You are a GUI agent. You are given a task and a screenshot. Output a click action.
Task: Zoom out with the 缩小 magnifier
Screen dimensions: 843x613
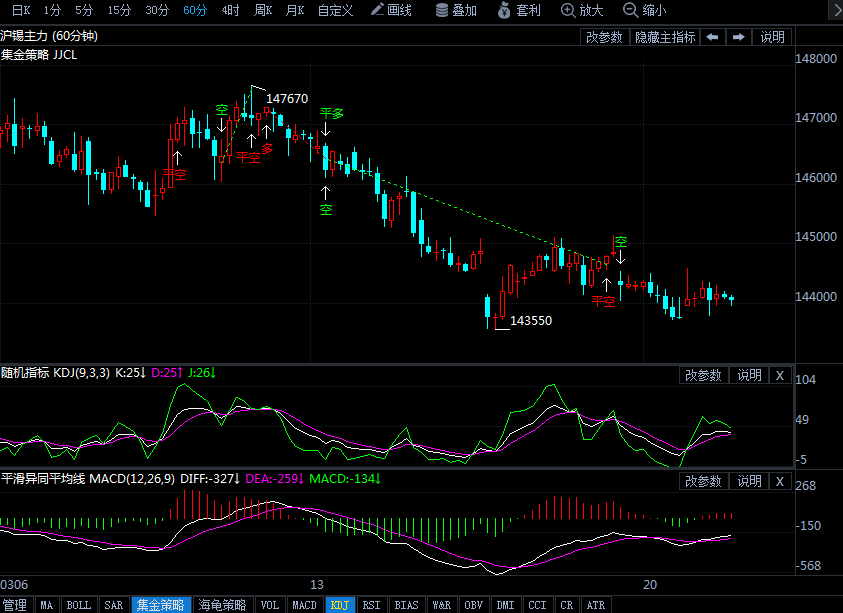[644, 10]
